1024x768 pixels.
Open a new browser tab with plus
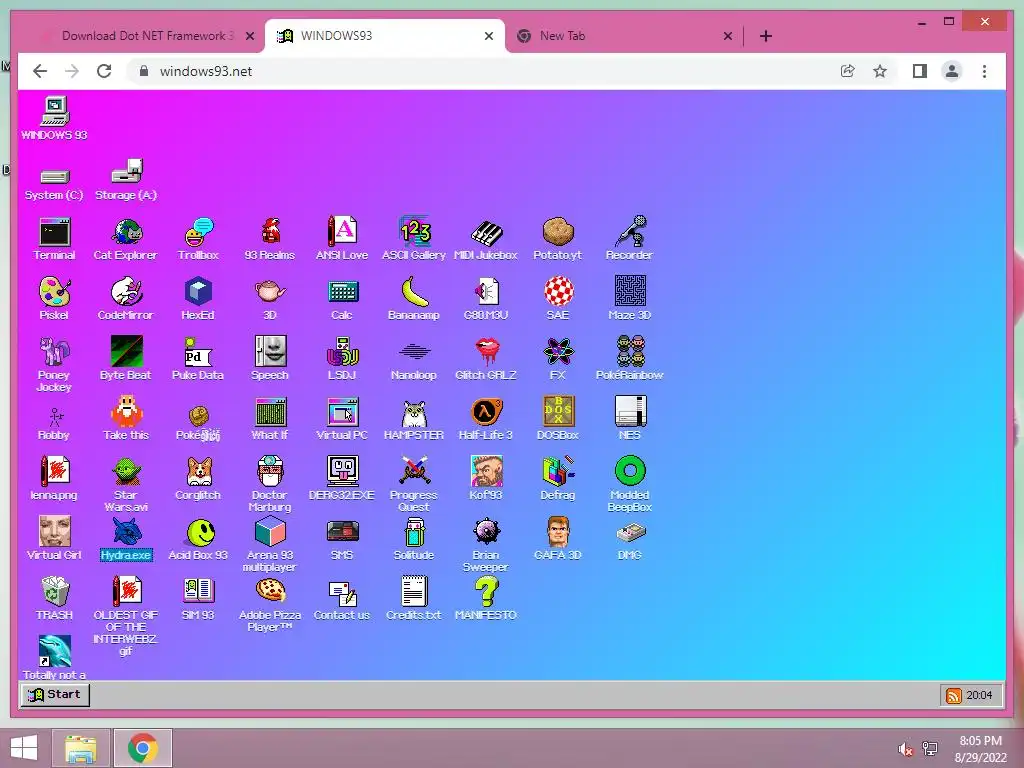(x=766, y=36)
